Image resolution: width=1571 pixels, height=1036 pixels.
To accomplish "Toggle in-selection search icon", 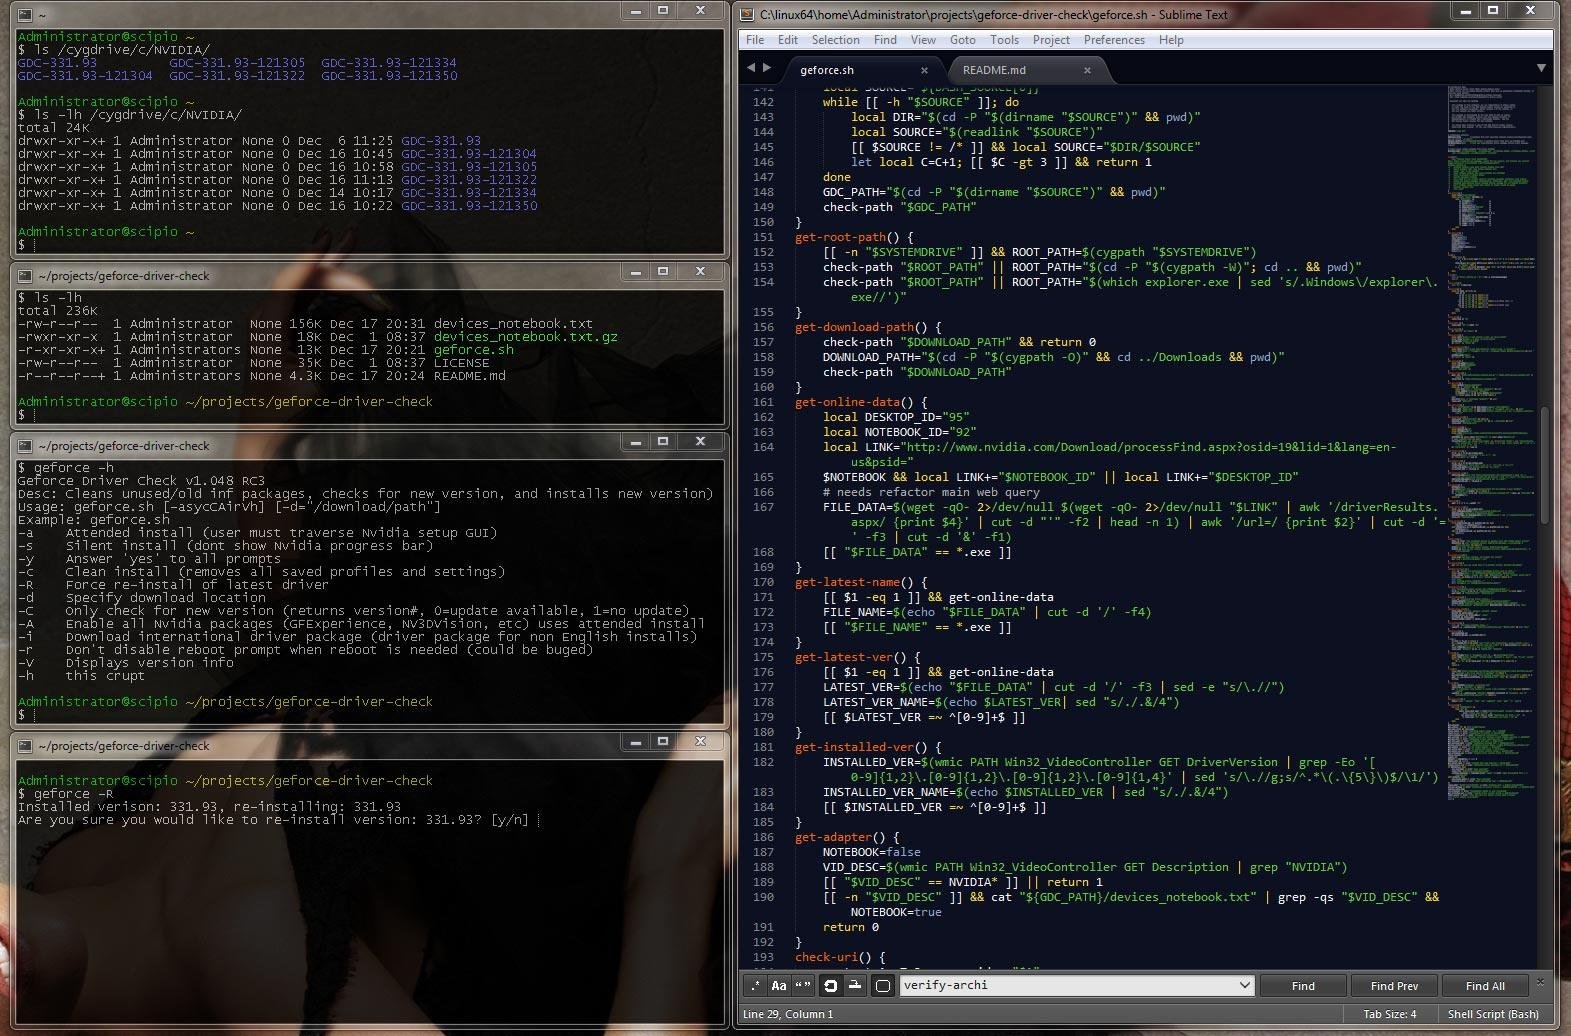I will (x=855, y=985).
